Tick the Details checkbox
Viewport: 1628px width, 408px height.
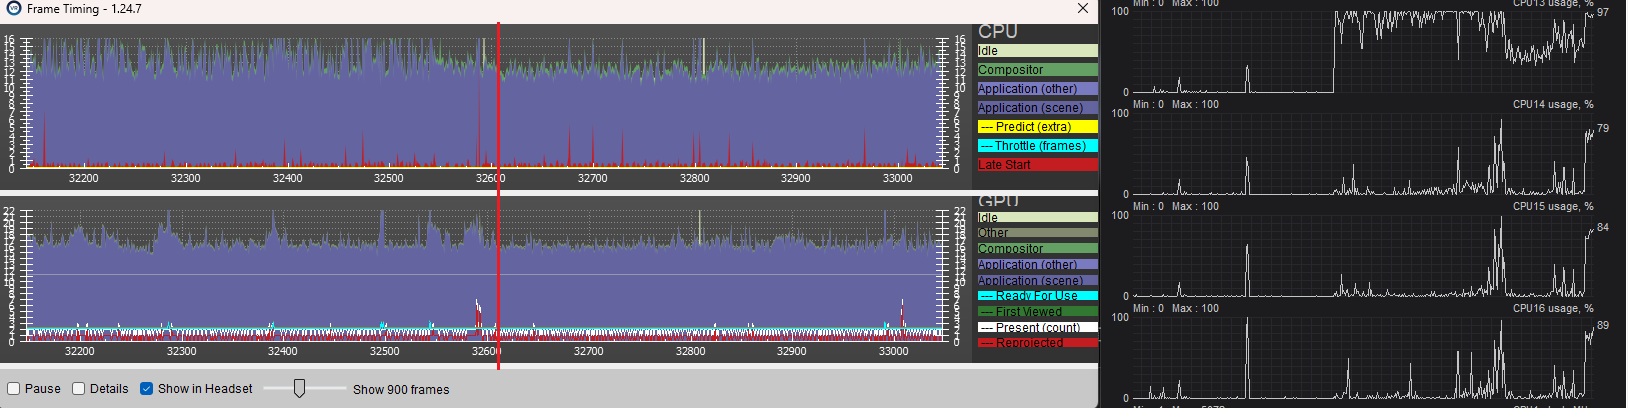[x=78, y=389]
